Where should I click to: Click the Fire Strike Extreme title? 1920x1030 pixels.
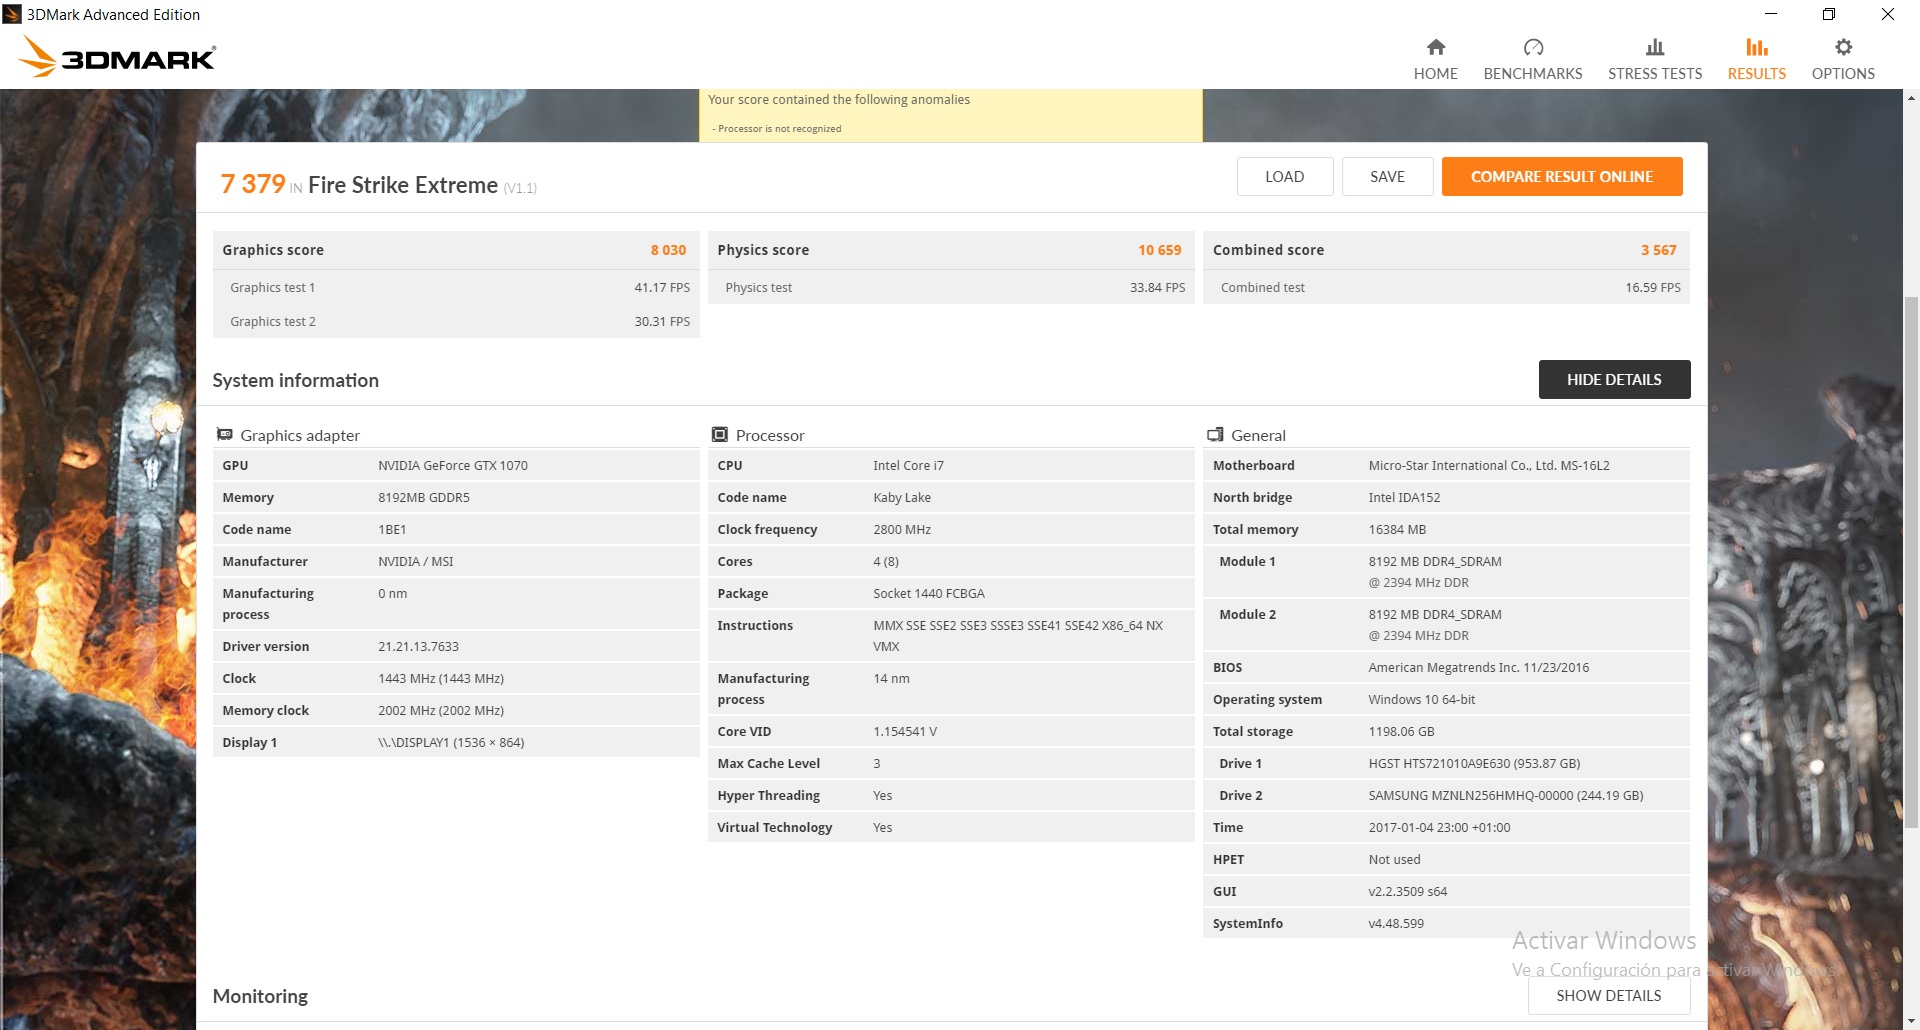[402, 185]
